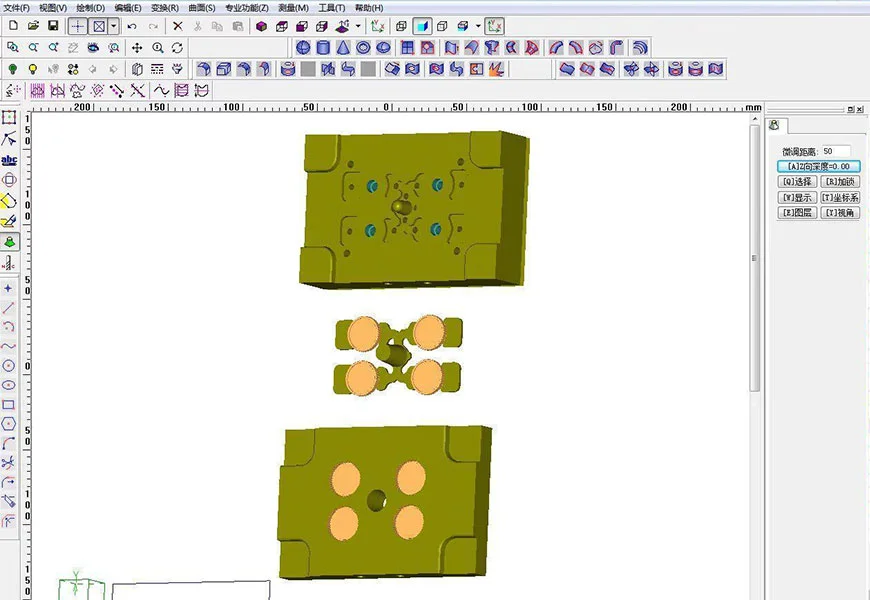Open the 工具(T) menu
Screen dimensions: 870x600
pyautogui.click(x=332, y=8)
